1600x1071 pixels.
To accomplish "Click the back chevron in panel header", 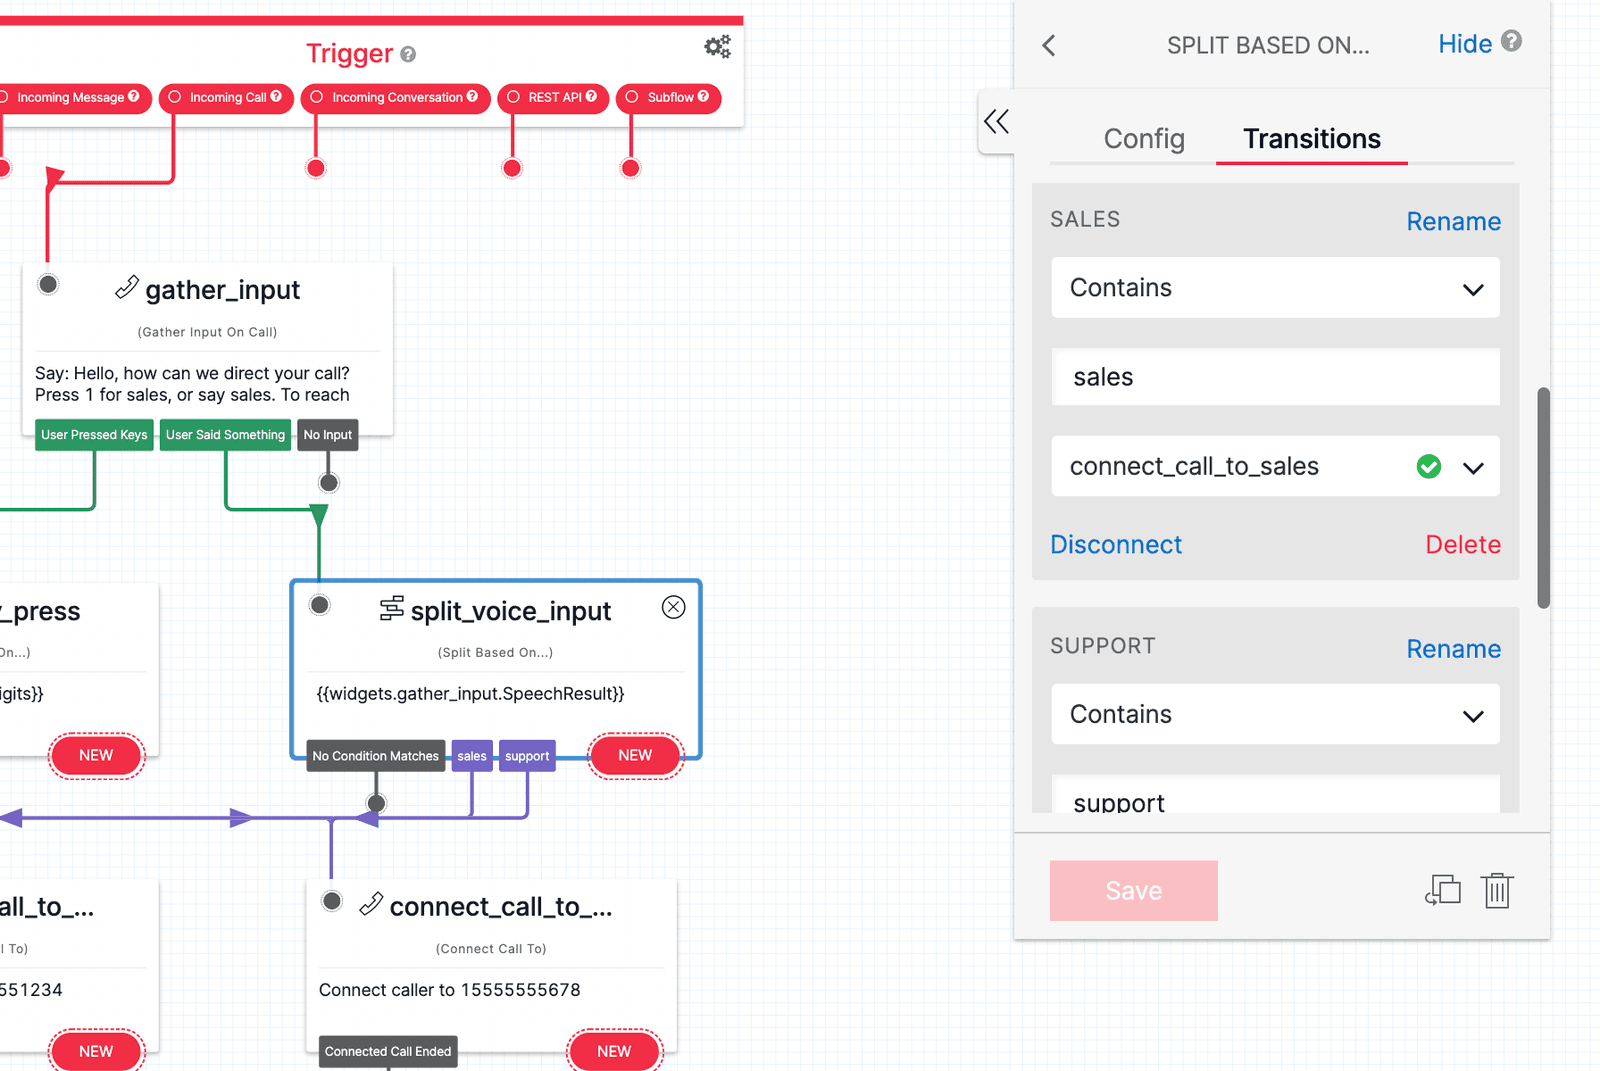I will coord(1048,45).
